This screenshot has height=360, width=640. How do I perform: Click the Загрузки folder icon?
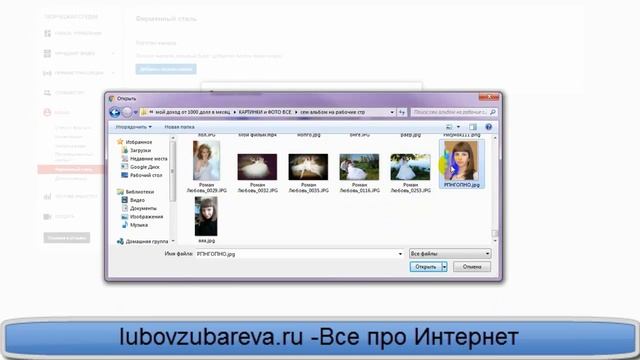pyautogui.click(x=125, y=150)
